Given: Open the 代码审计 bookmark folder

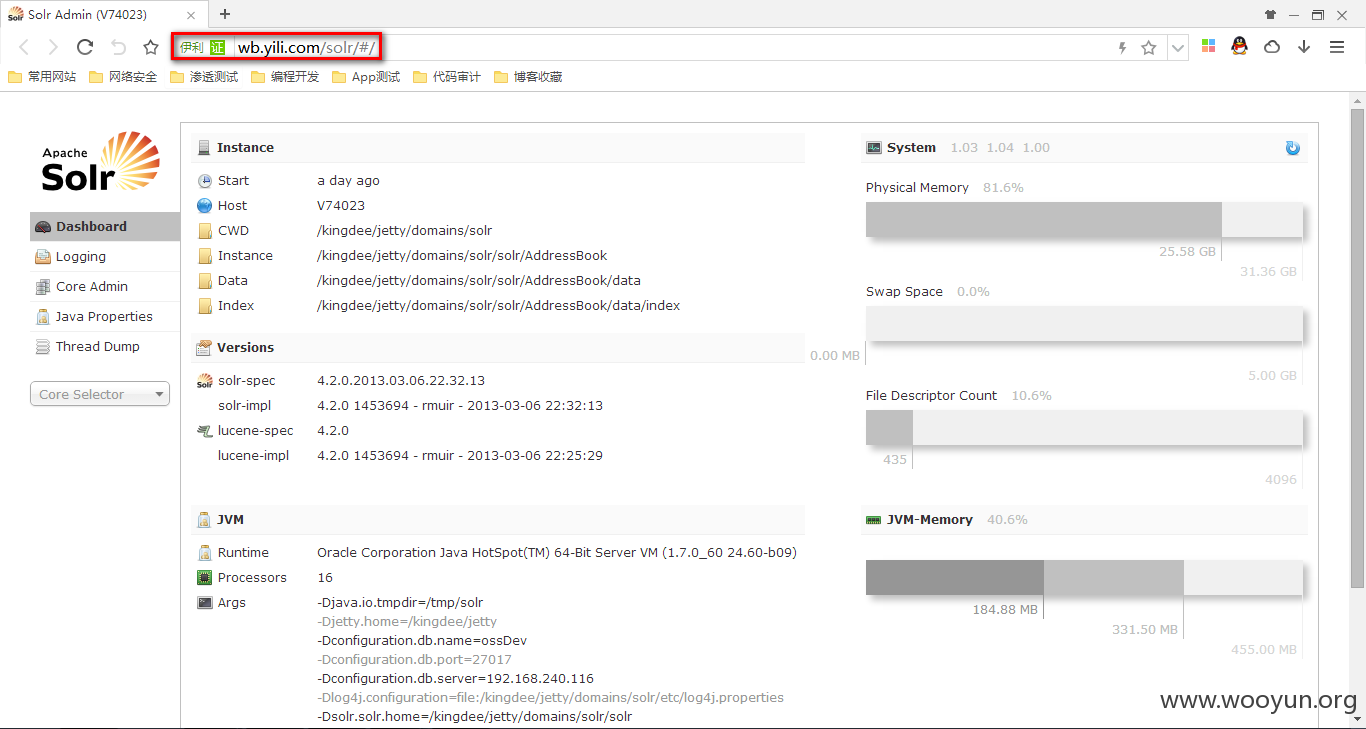Looking at the screenshot, I should pyautogui.click(x=447, y=77).
